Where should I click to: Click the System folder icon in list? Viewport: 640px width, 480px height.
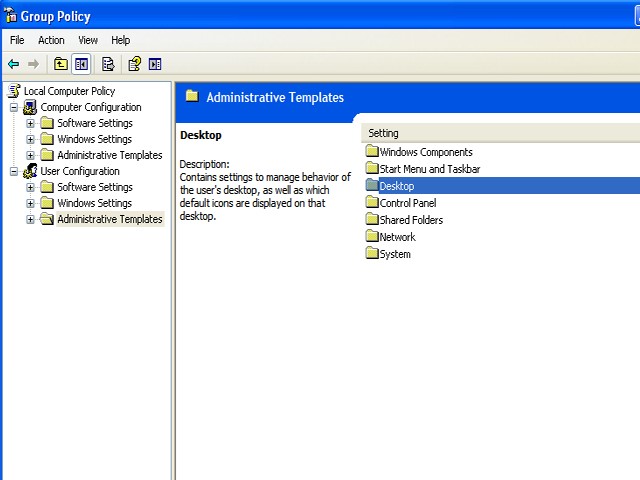pyautogui.click(x=372, y=253)
